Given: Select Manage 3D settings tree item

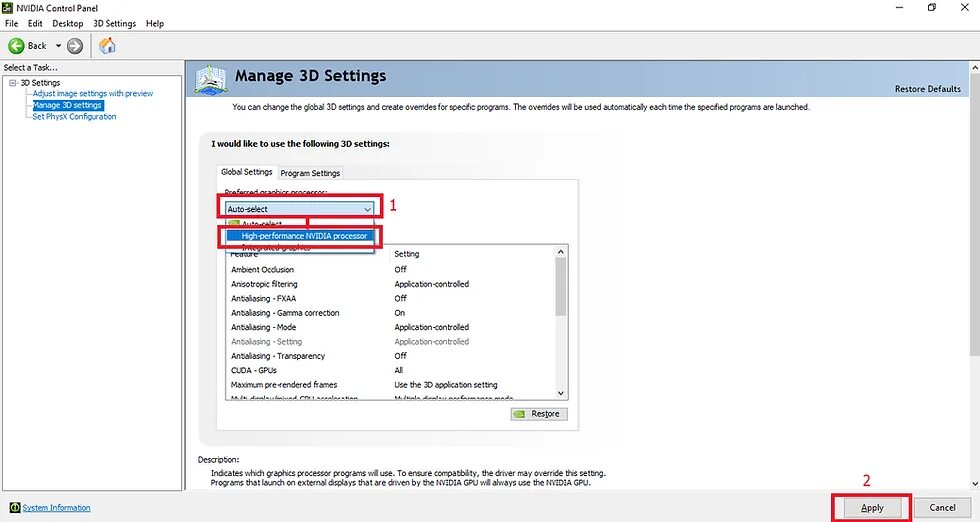Looking at the screenshot, I should click(68, 105).
